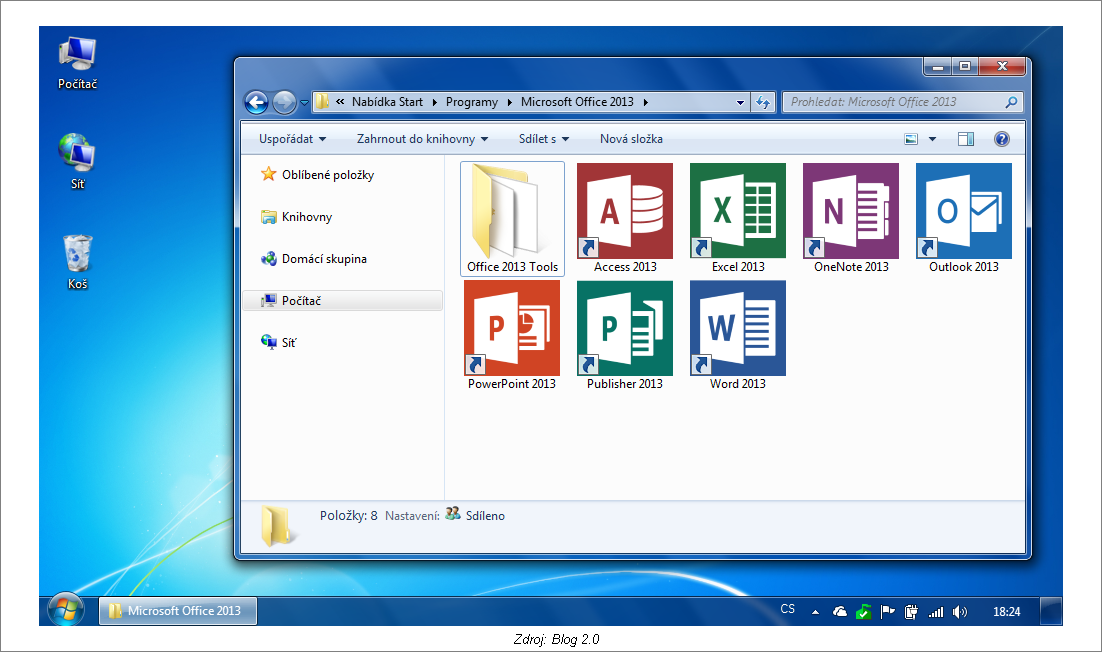Open the Access 2013 shortcut

(625, 211)
